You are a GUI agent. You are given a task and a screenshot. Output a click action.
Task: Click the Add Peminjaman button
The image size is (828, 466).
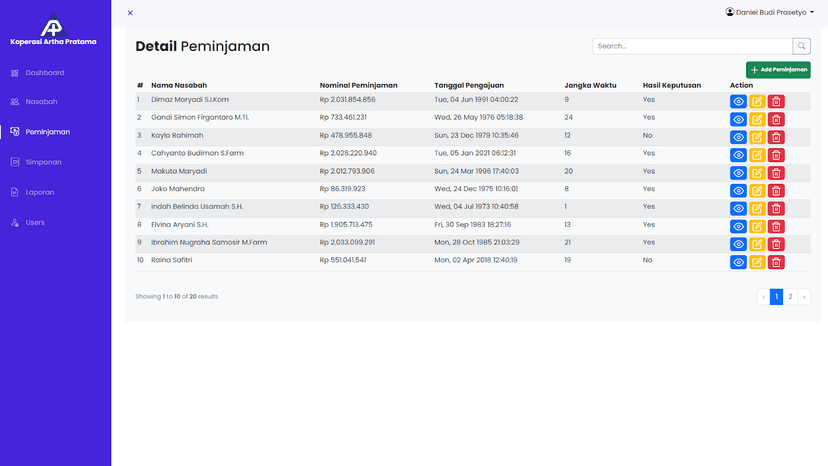tap(778, 70)
